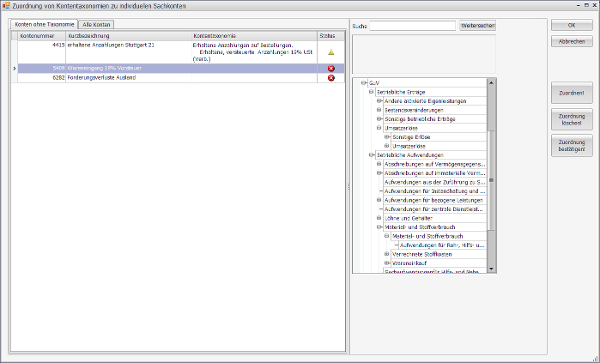Screen dimensions: 600x363
Task: Click the tree scrollbar down arrow
Action: (491, 269)
